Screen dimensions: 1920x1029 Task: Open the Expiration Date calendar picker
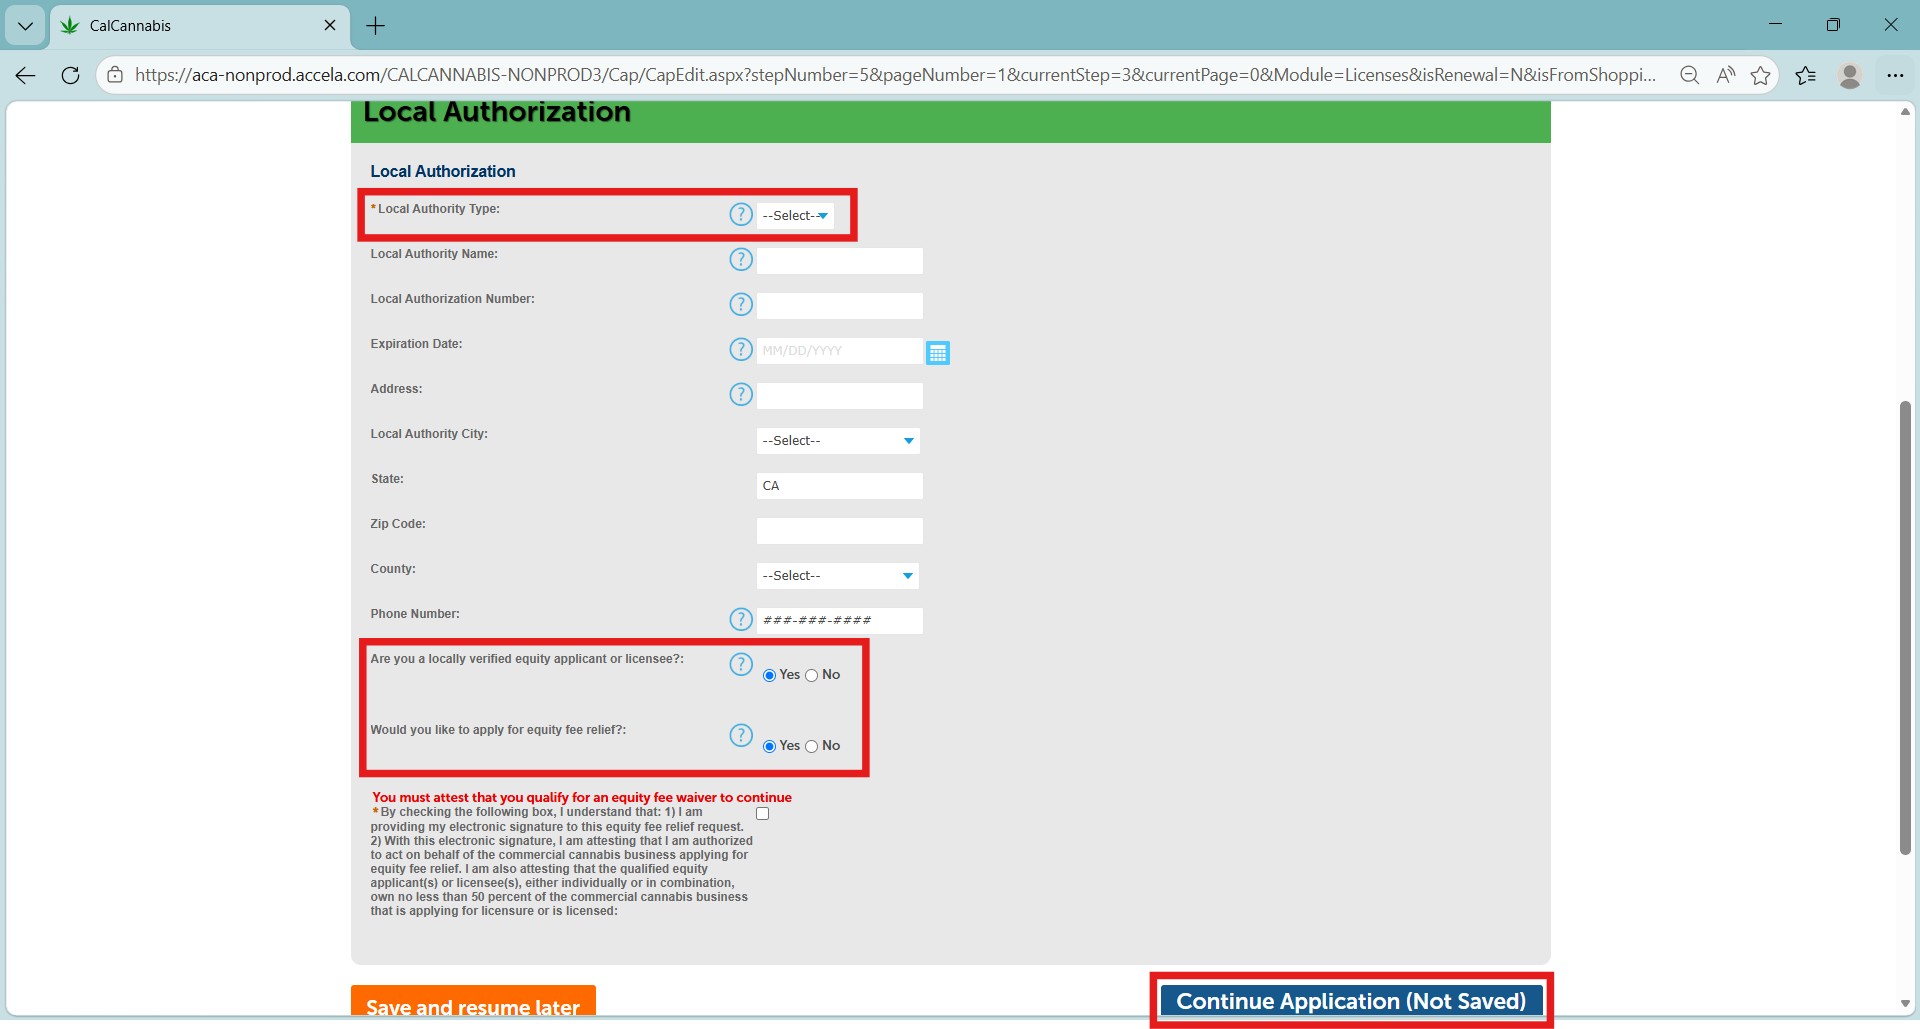click(x=937, y=352)
